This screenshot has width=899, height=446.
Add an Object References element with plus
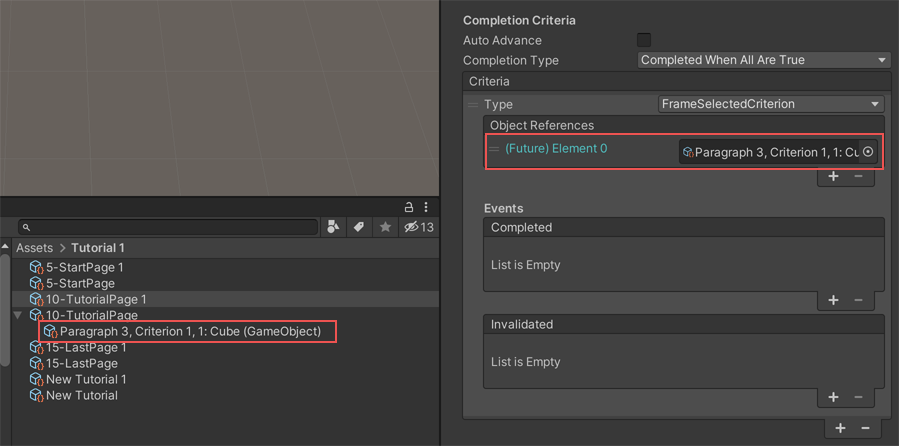833,176
